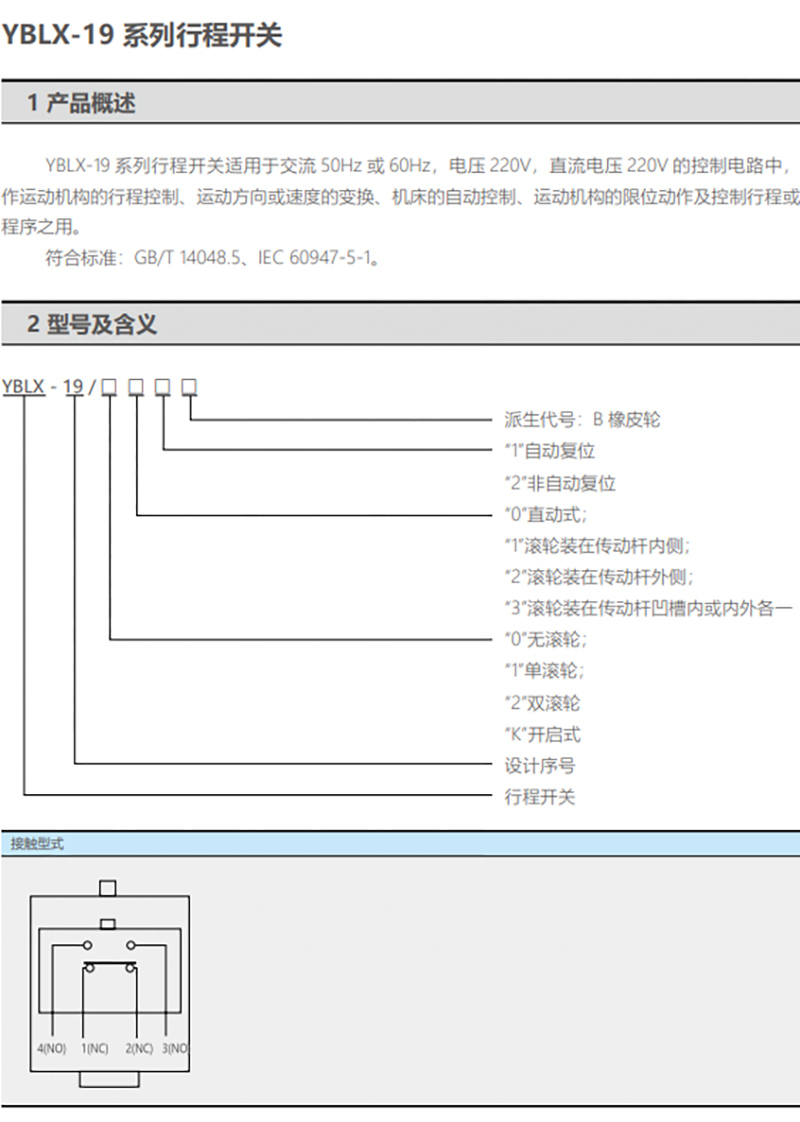
Task: Click the label '行程开关' in the legend
Action: click(x=540, y=796)
